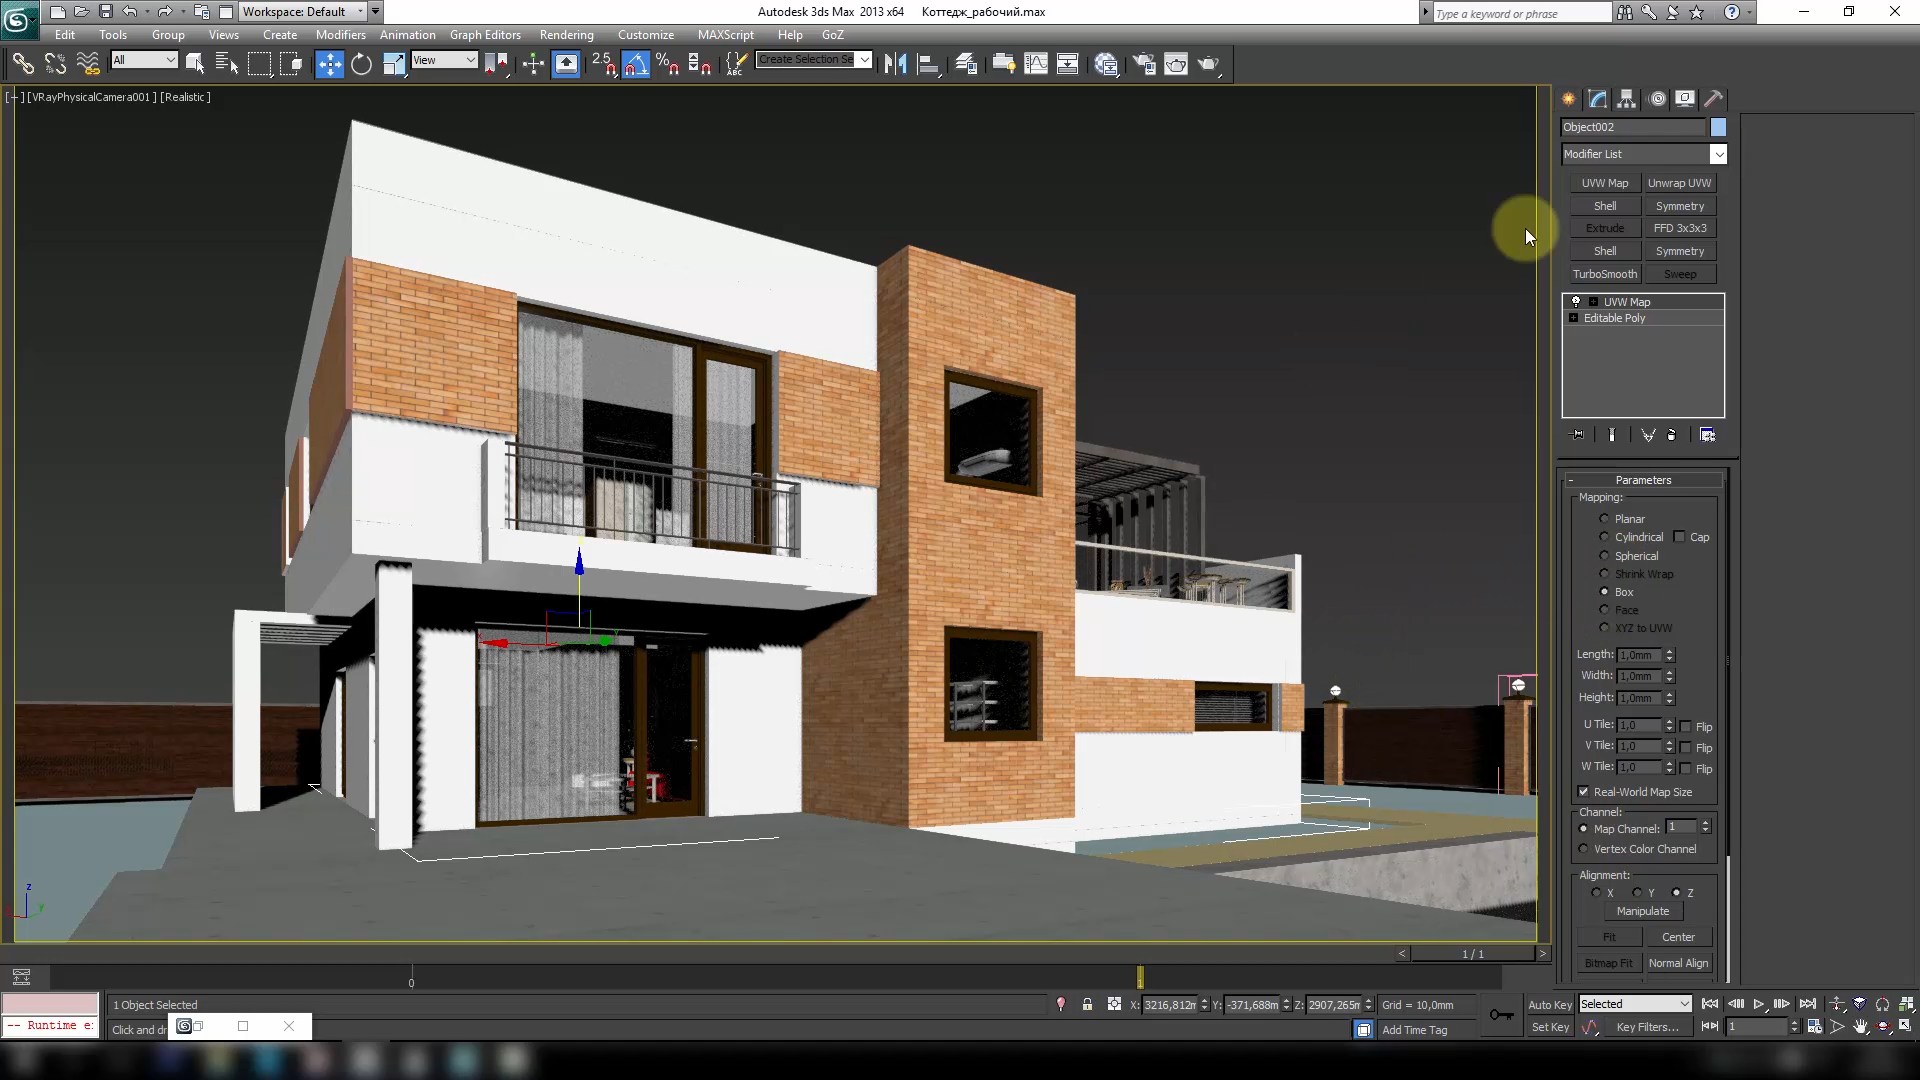
Task: Select the Cylindrical mapping radio button
Action: (x=1604, y=537)
